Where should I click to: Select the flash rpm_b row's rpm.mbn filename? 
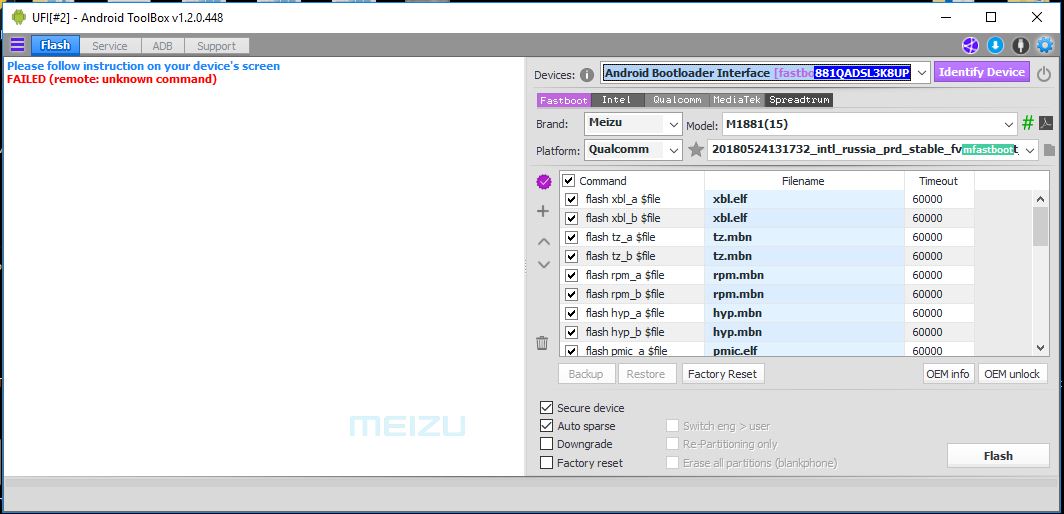(x=804, y=294)
